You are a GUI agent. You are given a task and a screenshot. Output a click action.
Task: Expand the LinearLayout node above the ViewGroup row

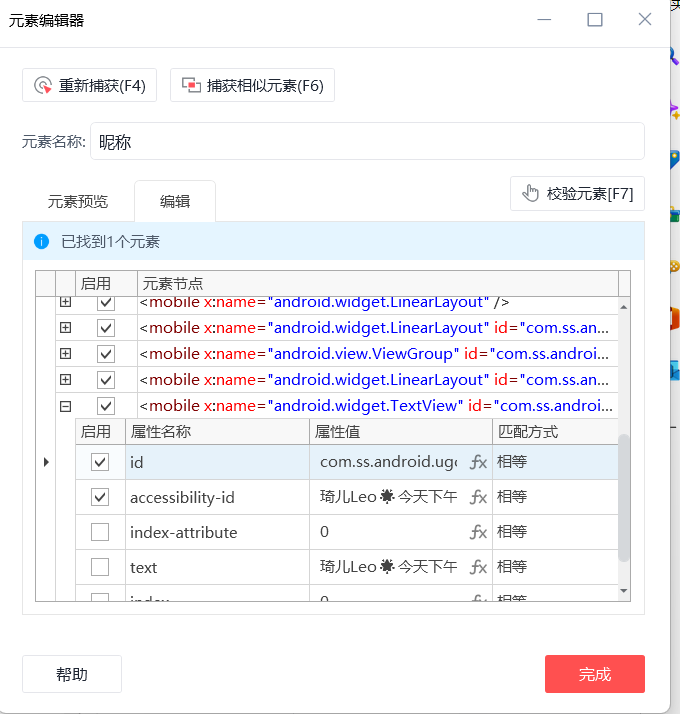[x=66, y=328]
